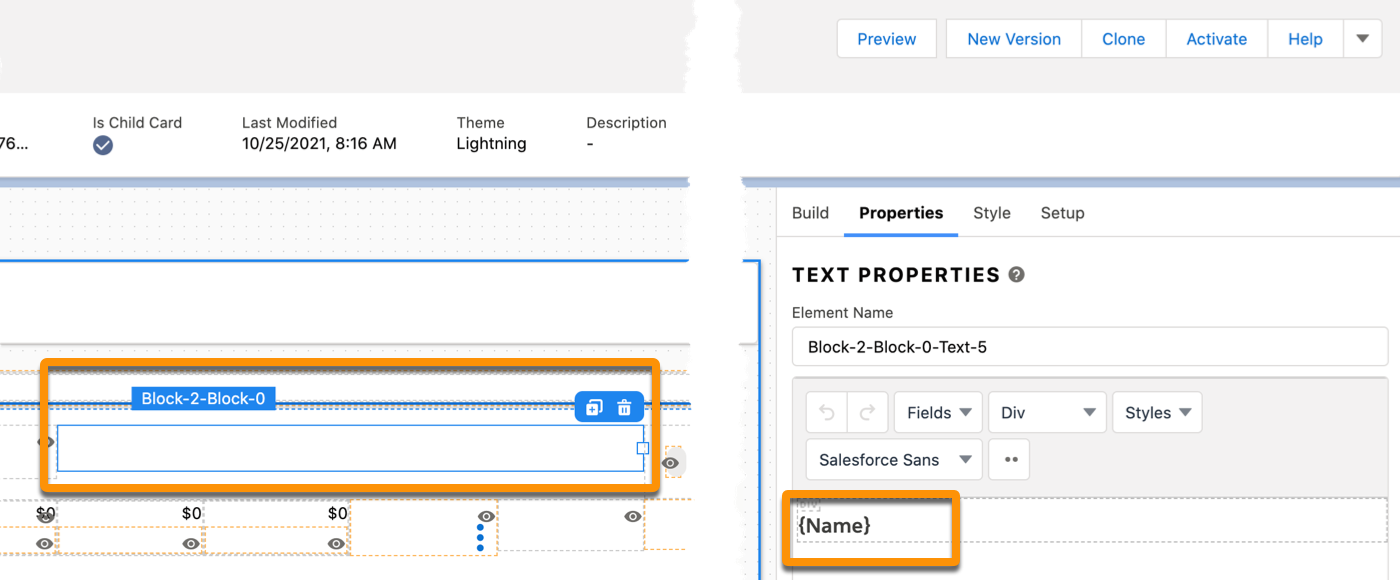Screen dimensions: 1400x580
Task: Toggle eye icon at left edge of selected text box
Action: coord(46,441)
